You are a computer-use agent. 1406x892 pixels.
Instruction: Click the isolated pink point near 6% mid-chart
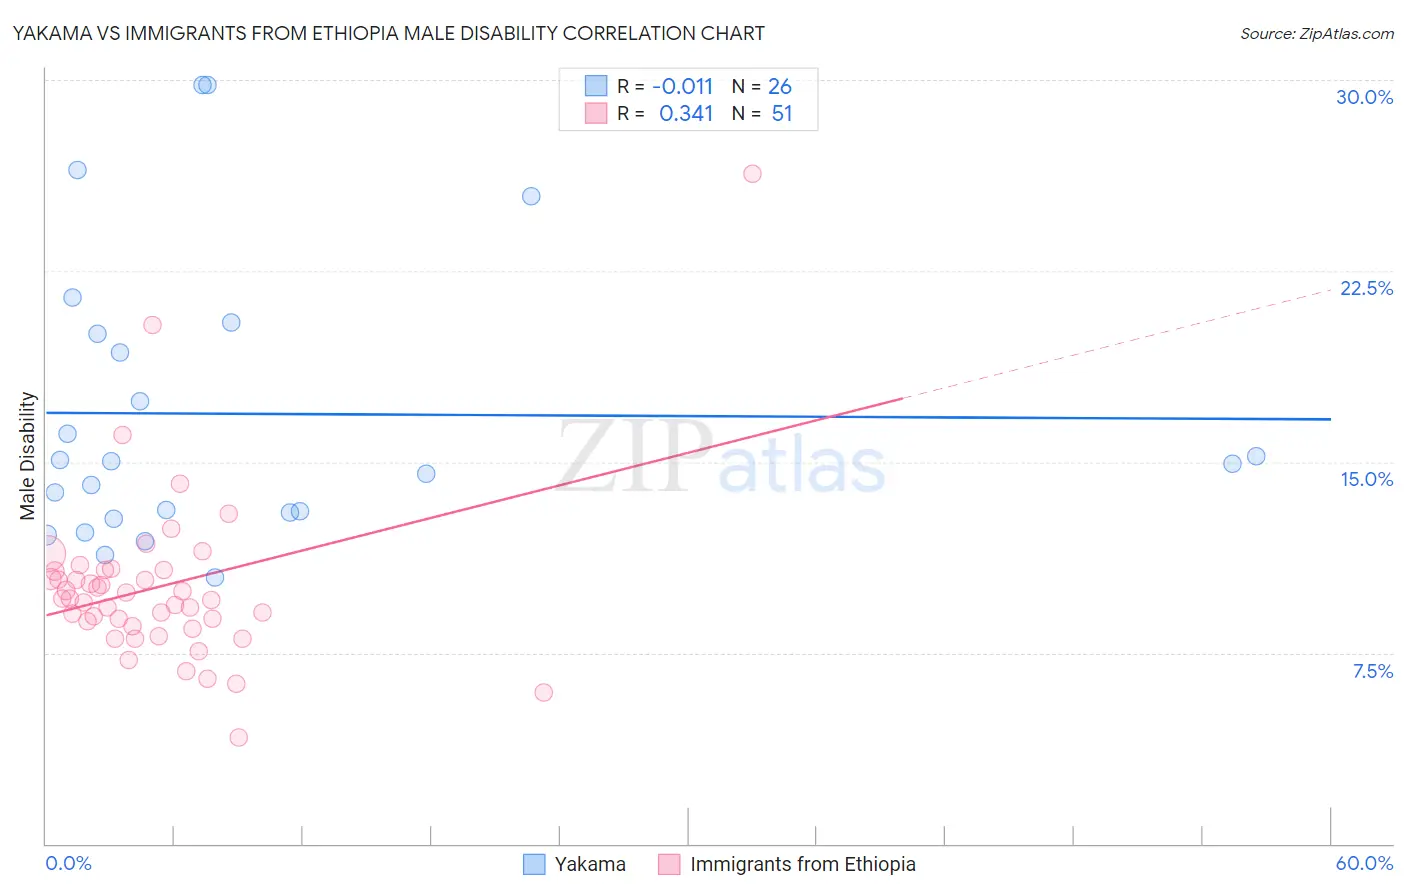click(544, 692)
